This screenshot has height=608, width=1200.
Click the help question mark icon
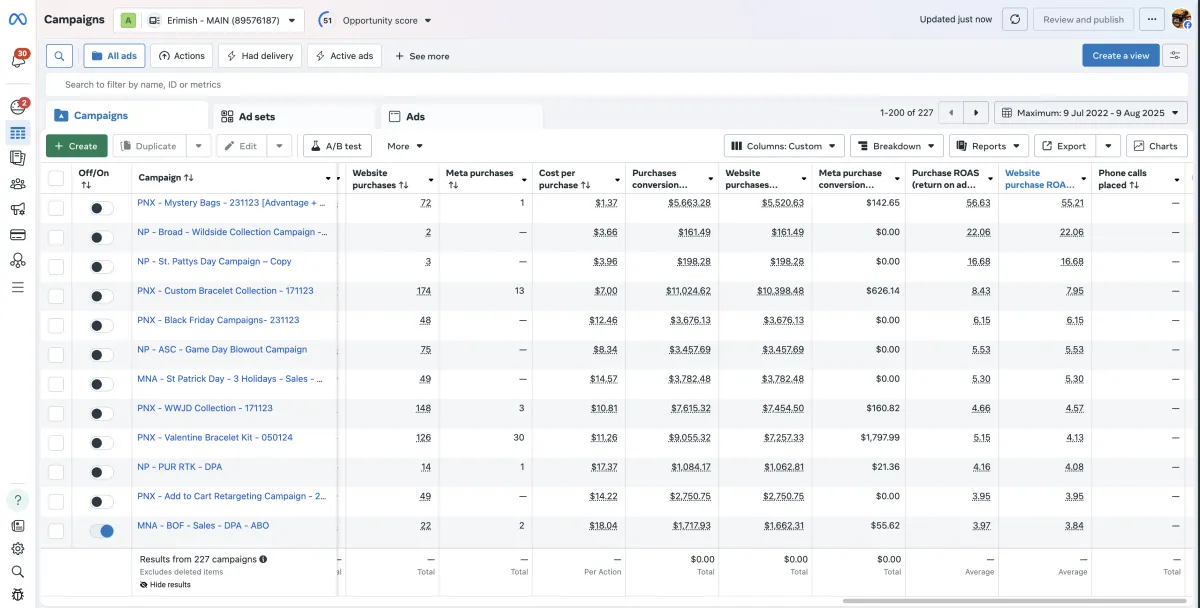coord(18,500)
